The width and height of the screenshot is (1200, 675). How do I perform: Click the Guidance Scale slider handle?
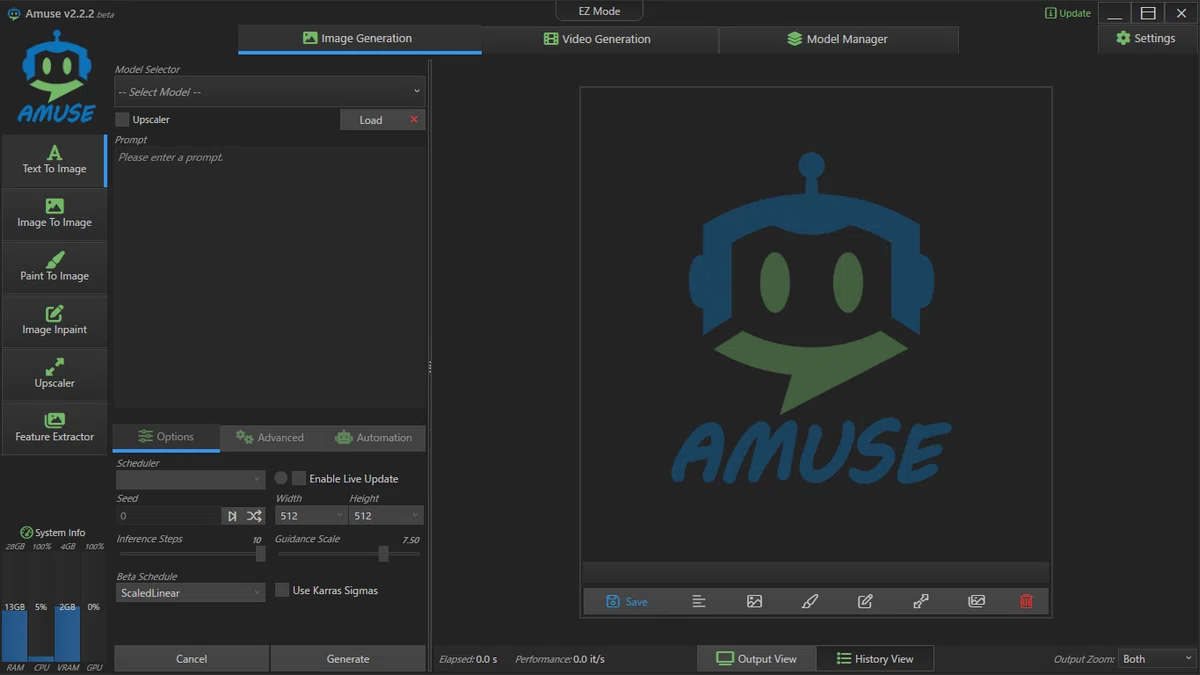(x=383, y=554)
